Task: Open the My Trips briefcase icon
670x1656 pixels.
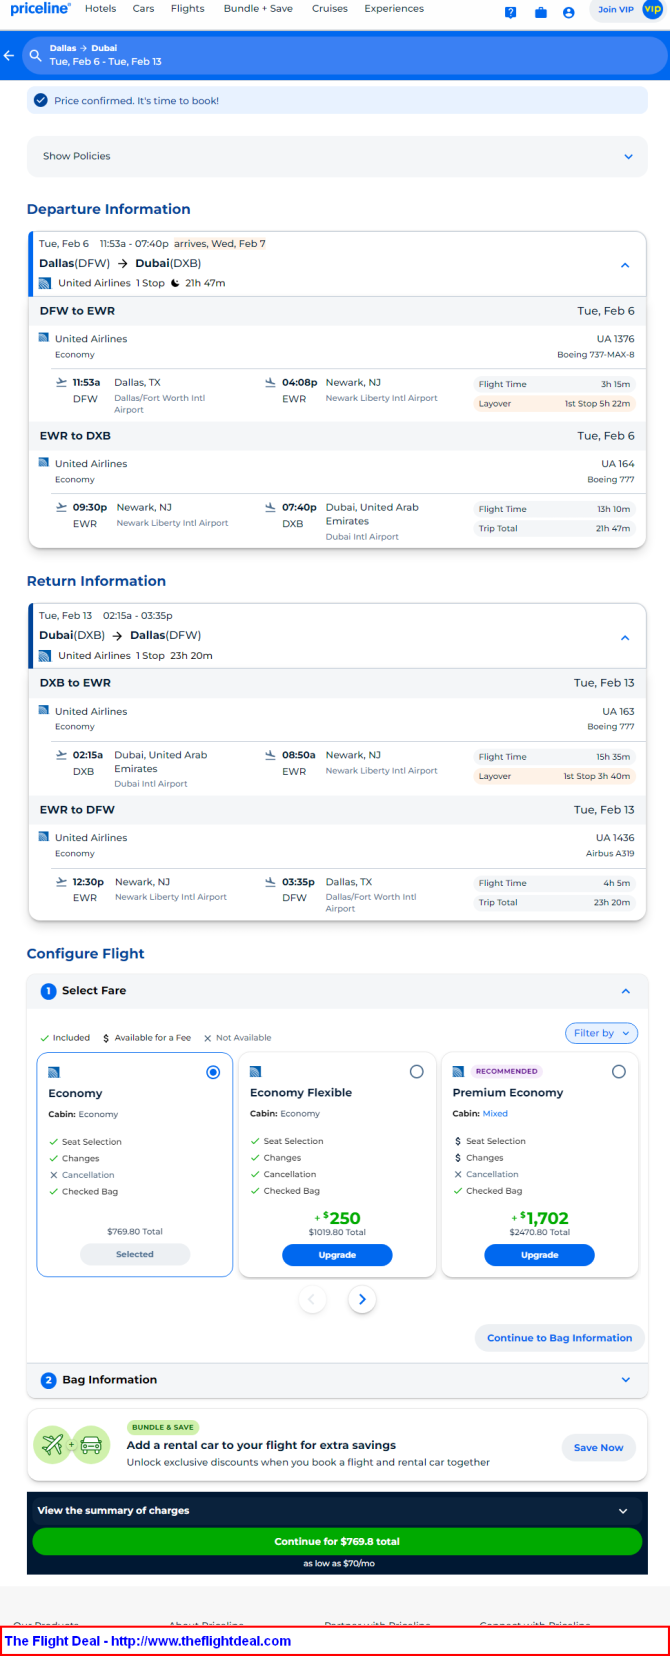Action: [x=540, y=12]
